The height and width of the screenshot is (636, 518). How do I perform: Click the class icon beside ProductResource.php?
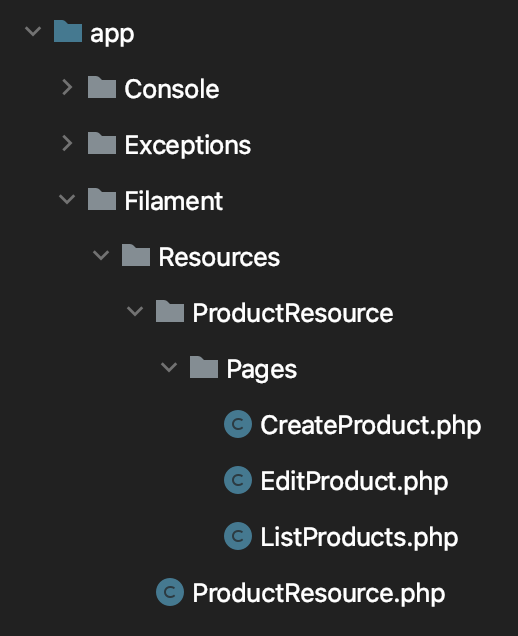(170, 592)
